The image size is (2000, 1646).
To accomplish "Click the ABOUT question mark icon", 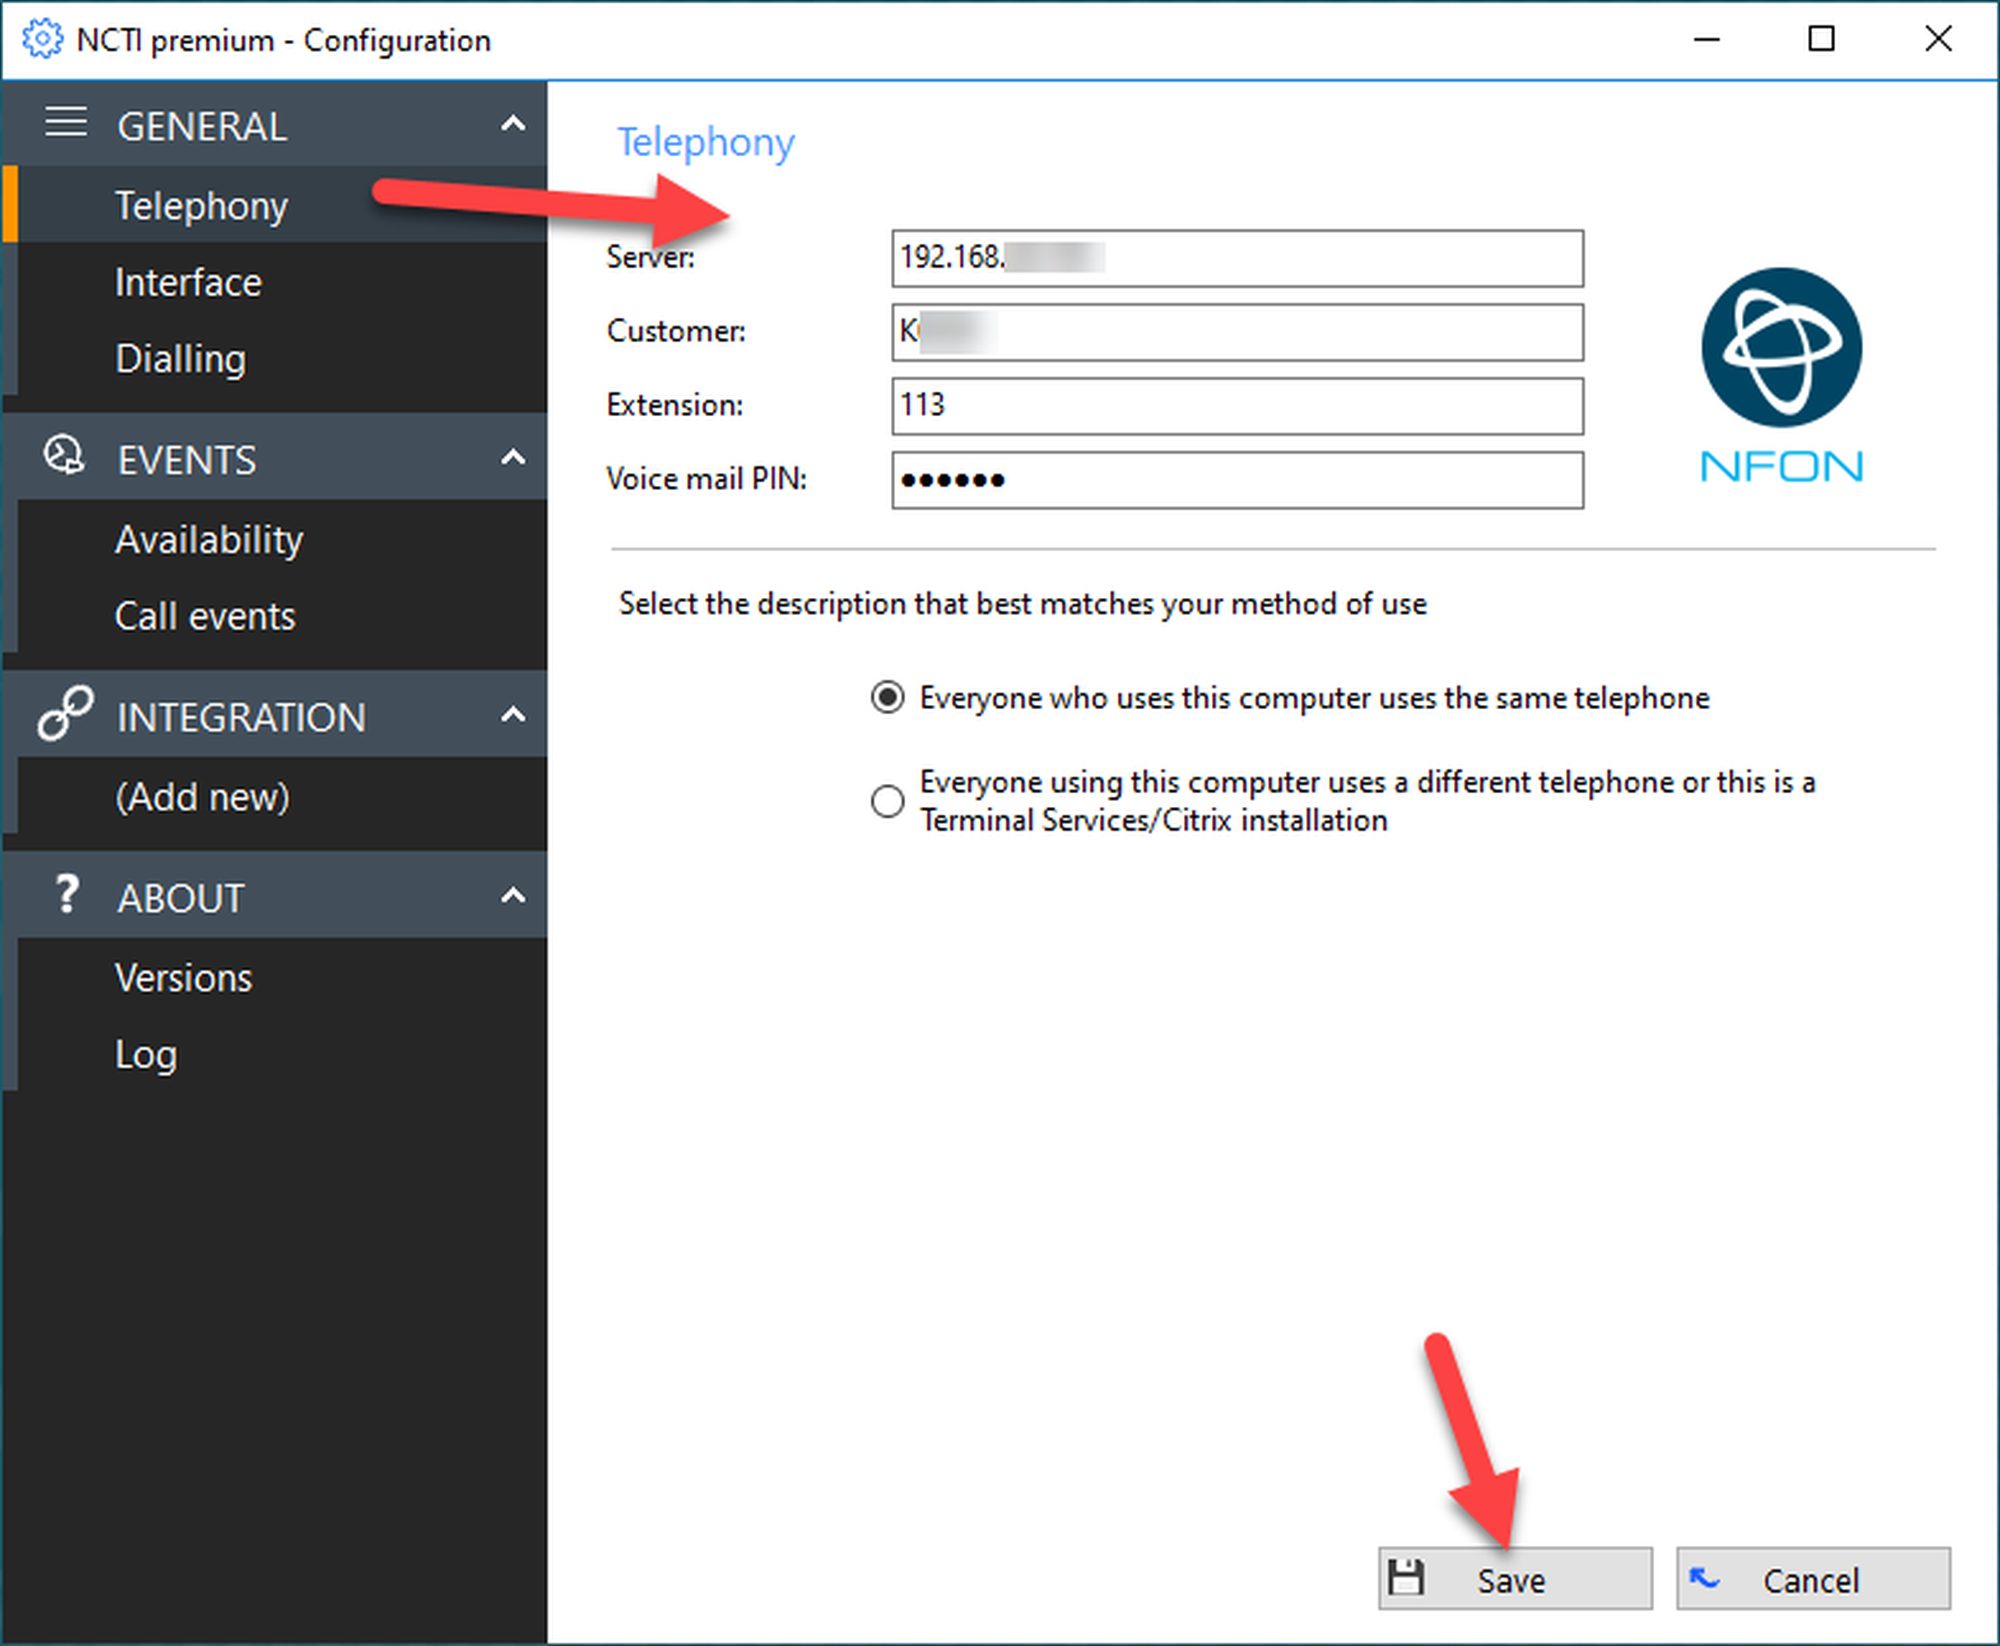I will 66,894.
